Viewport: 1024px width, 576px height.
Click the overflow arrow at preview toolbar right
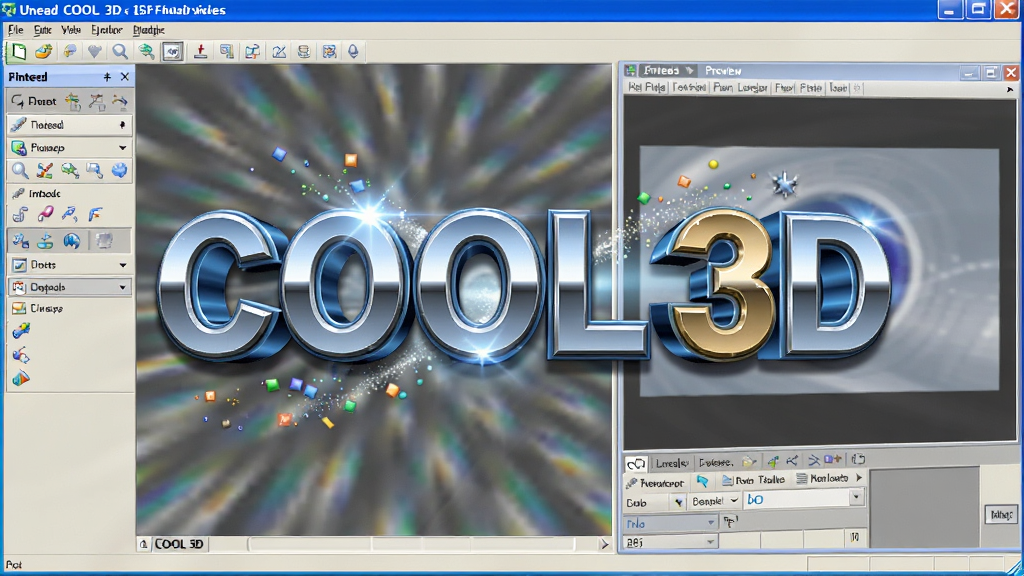pyautogui.click(x=1010, y=89)
